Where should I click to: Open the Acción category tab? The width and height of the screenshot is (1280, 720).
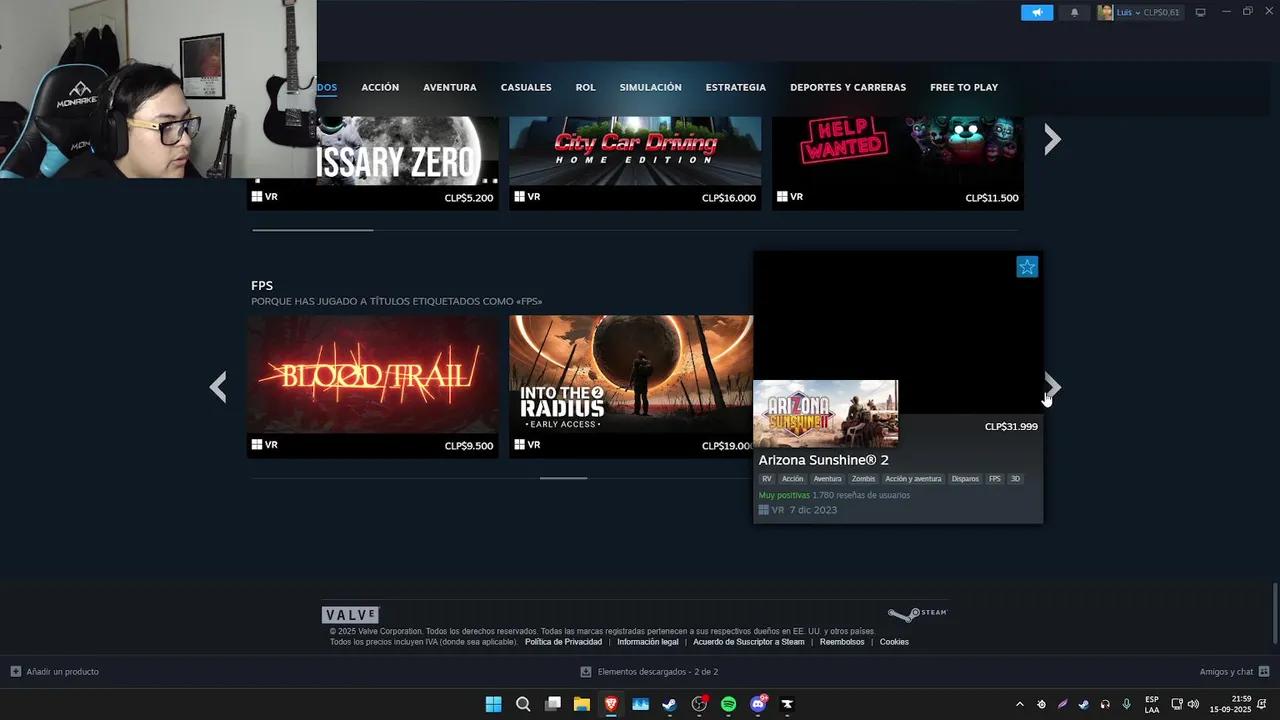click(380, 87)
